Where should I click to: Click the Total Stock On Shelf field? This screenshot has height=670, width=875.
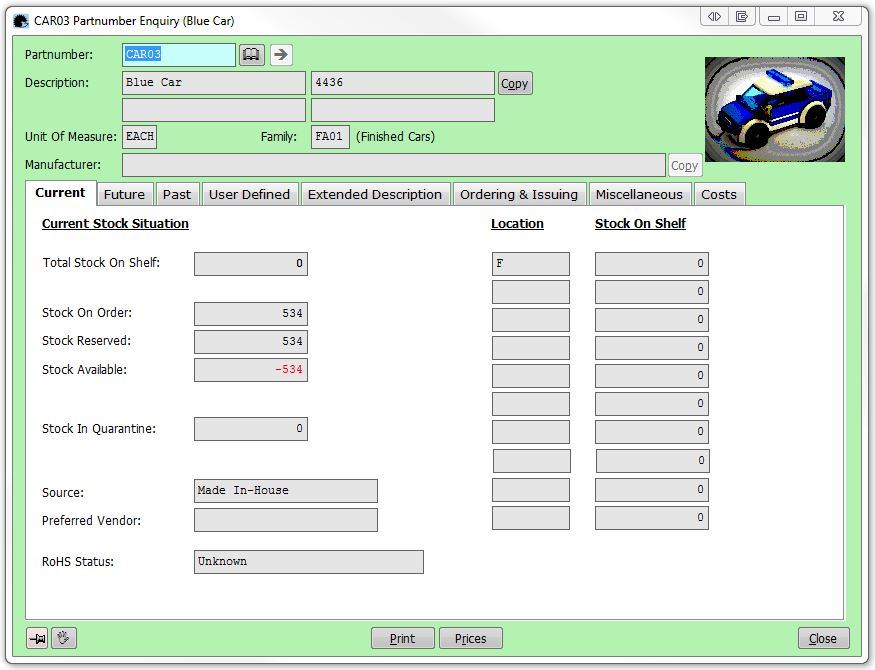[x=251, y=263]
